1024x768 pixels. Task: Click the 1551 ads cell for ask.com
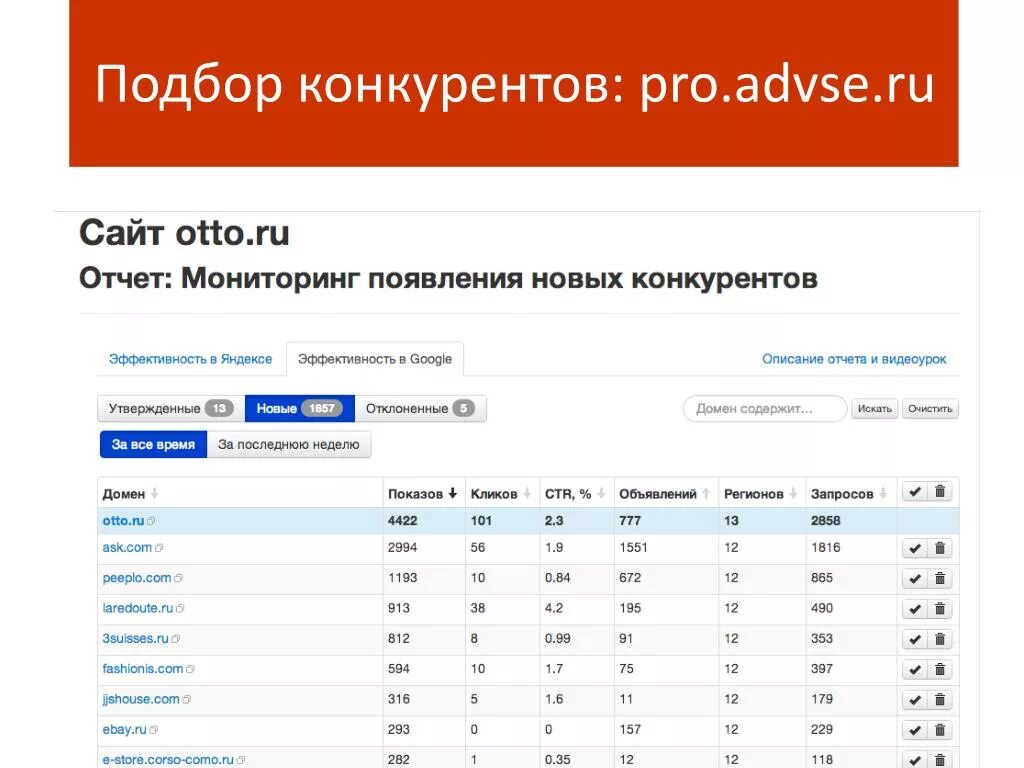(633, 548)
